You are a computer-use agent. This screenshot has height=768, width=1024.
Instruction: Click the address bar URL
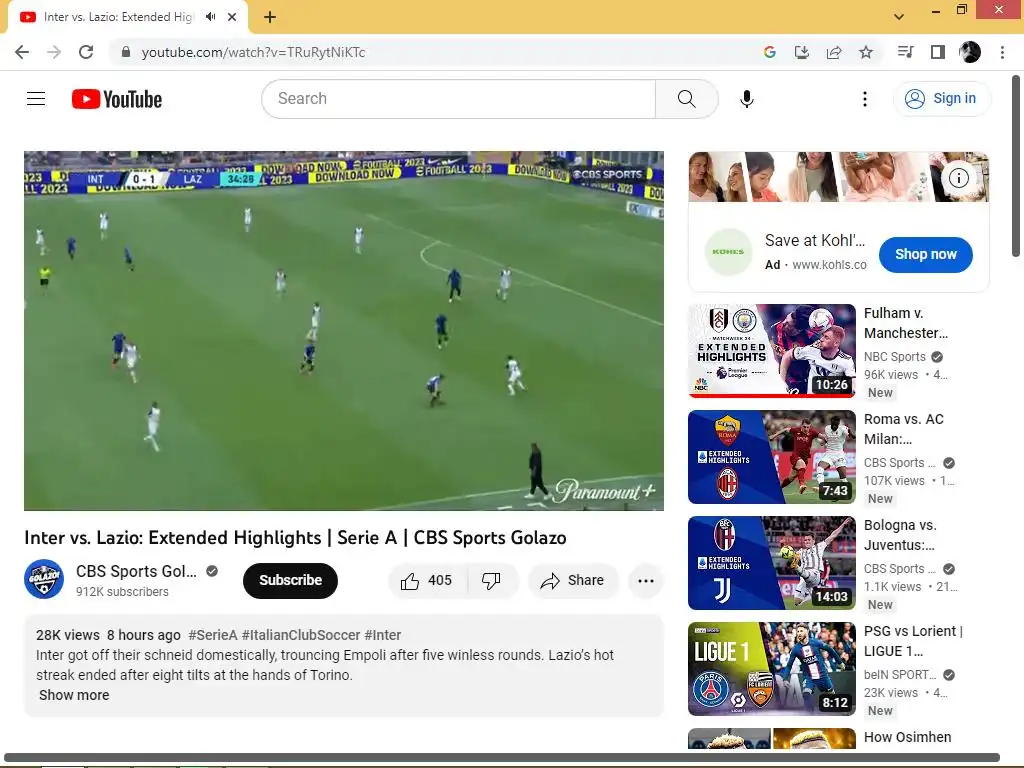(253, 52)
